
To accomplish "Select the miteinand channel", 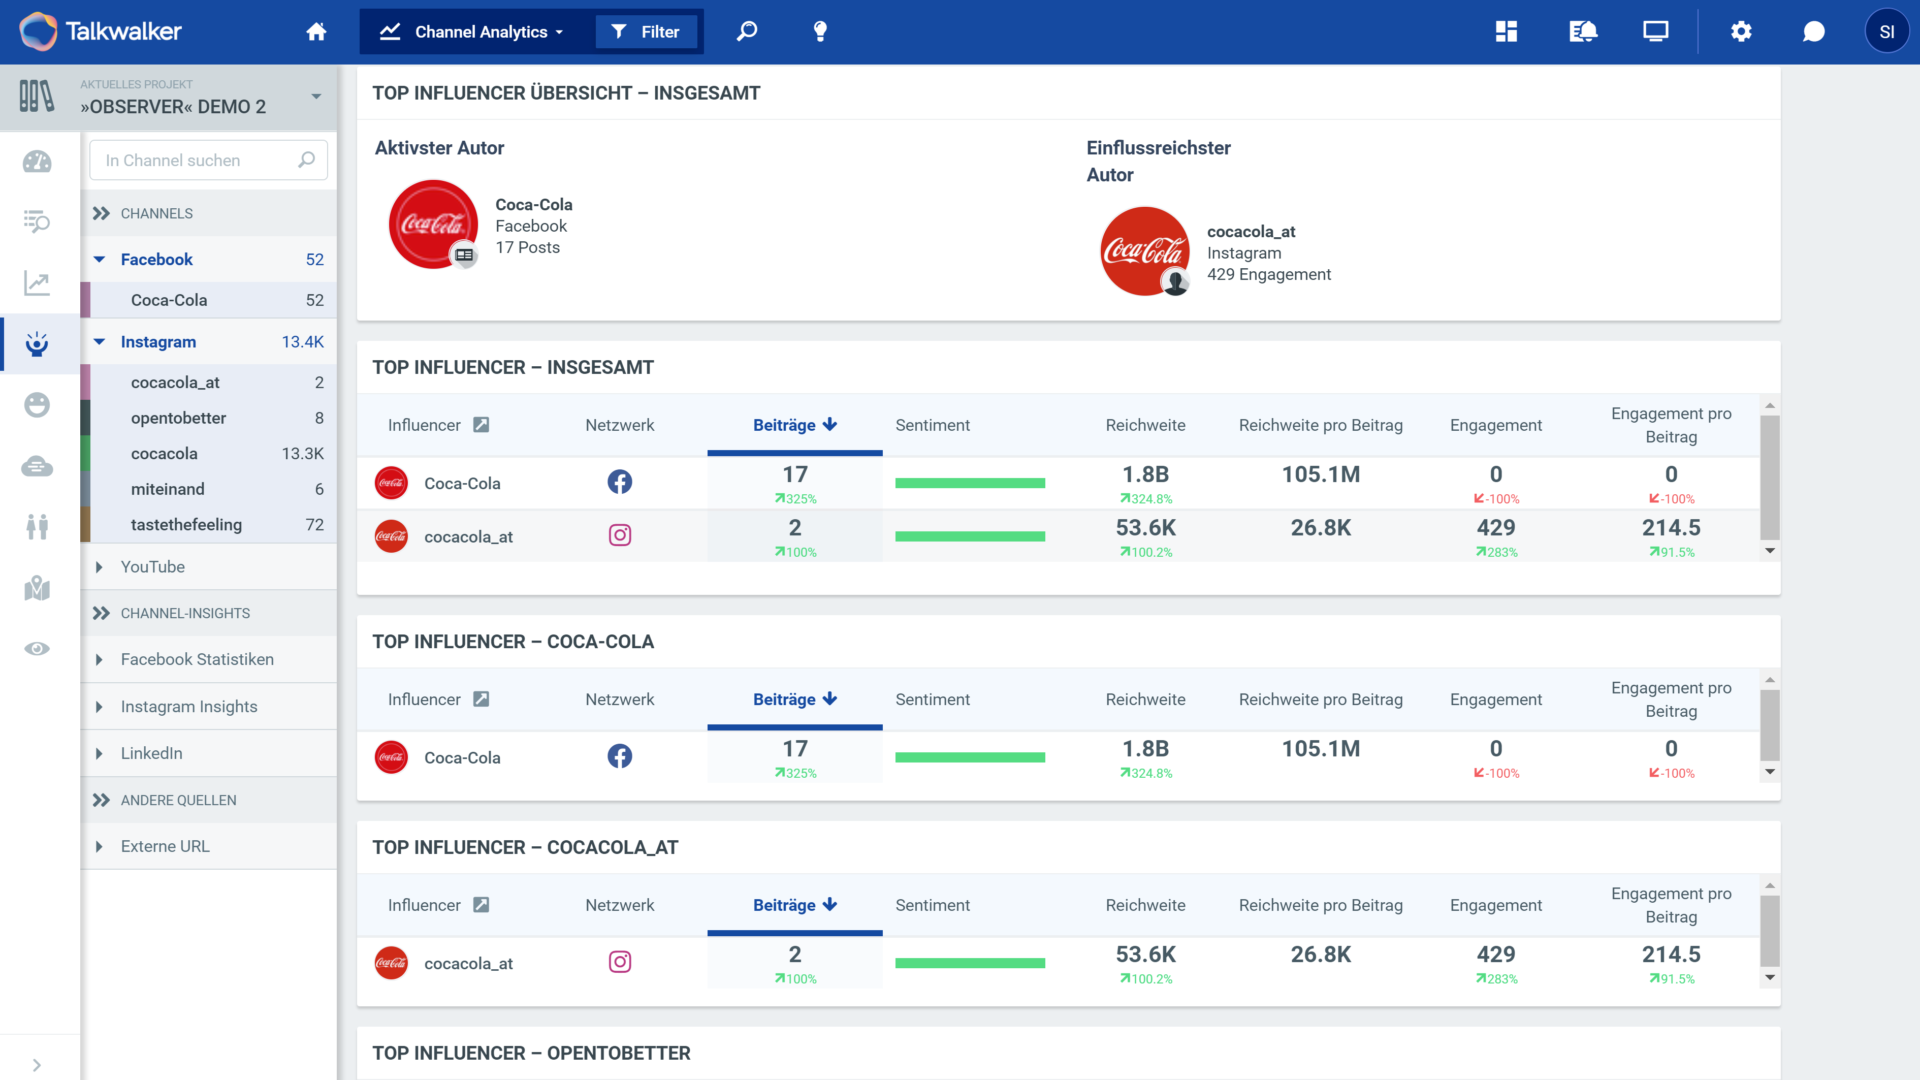I will 208,489.
